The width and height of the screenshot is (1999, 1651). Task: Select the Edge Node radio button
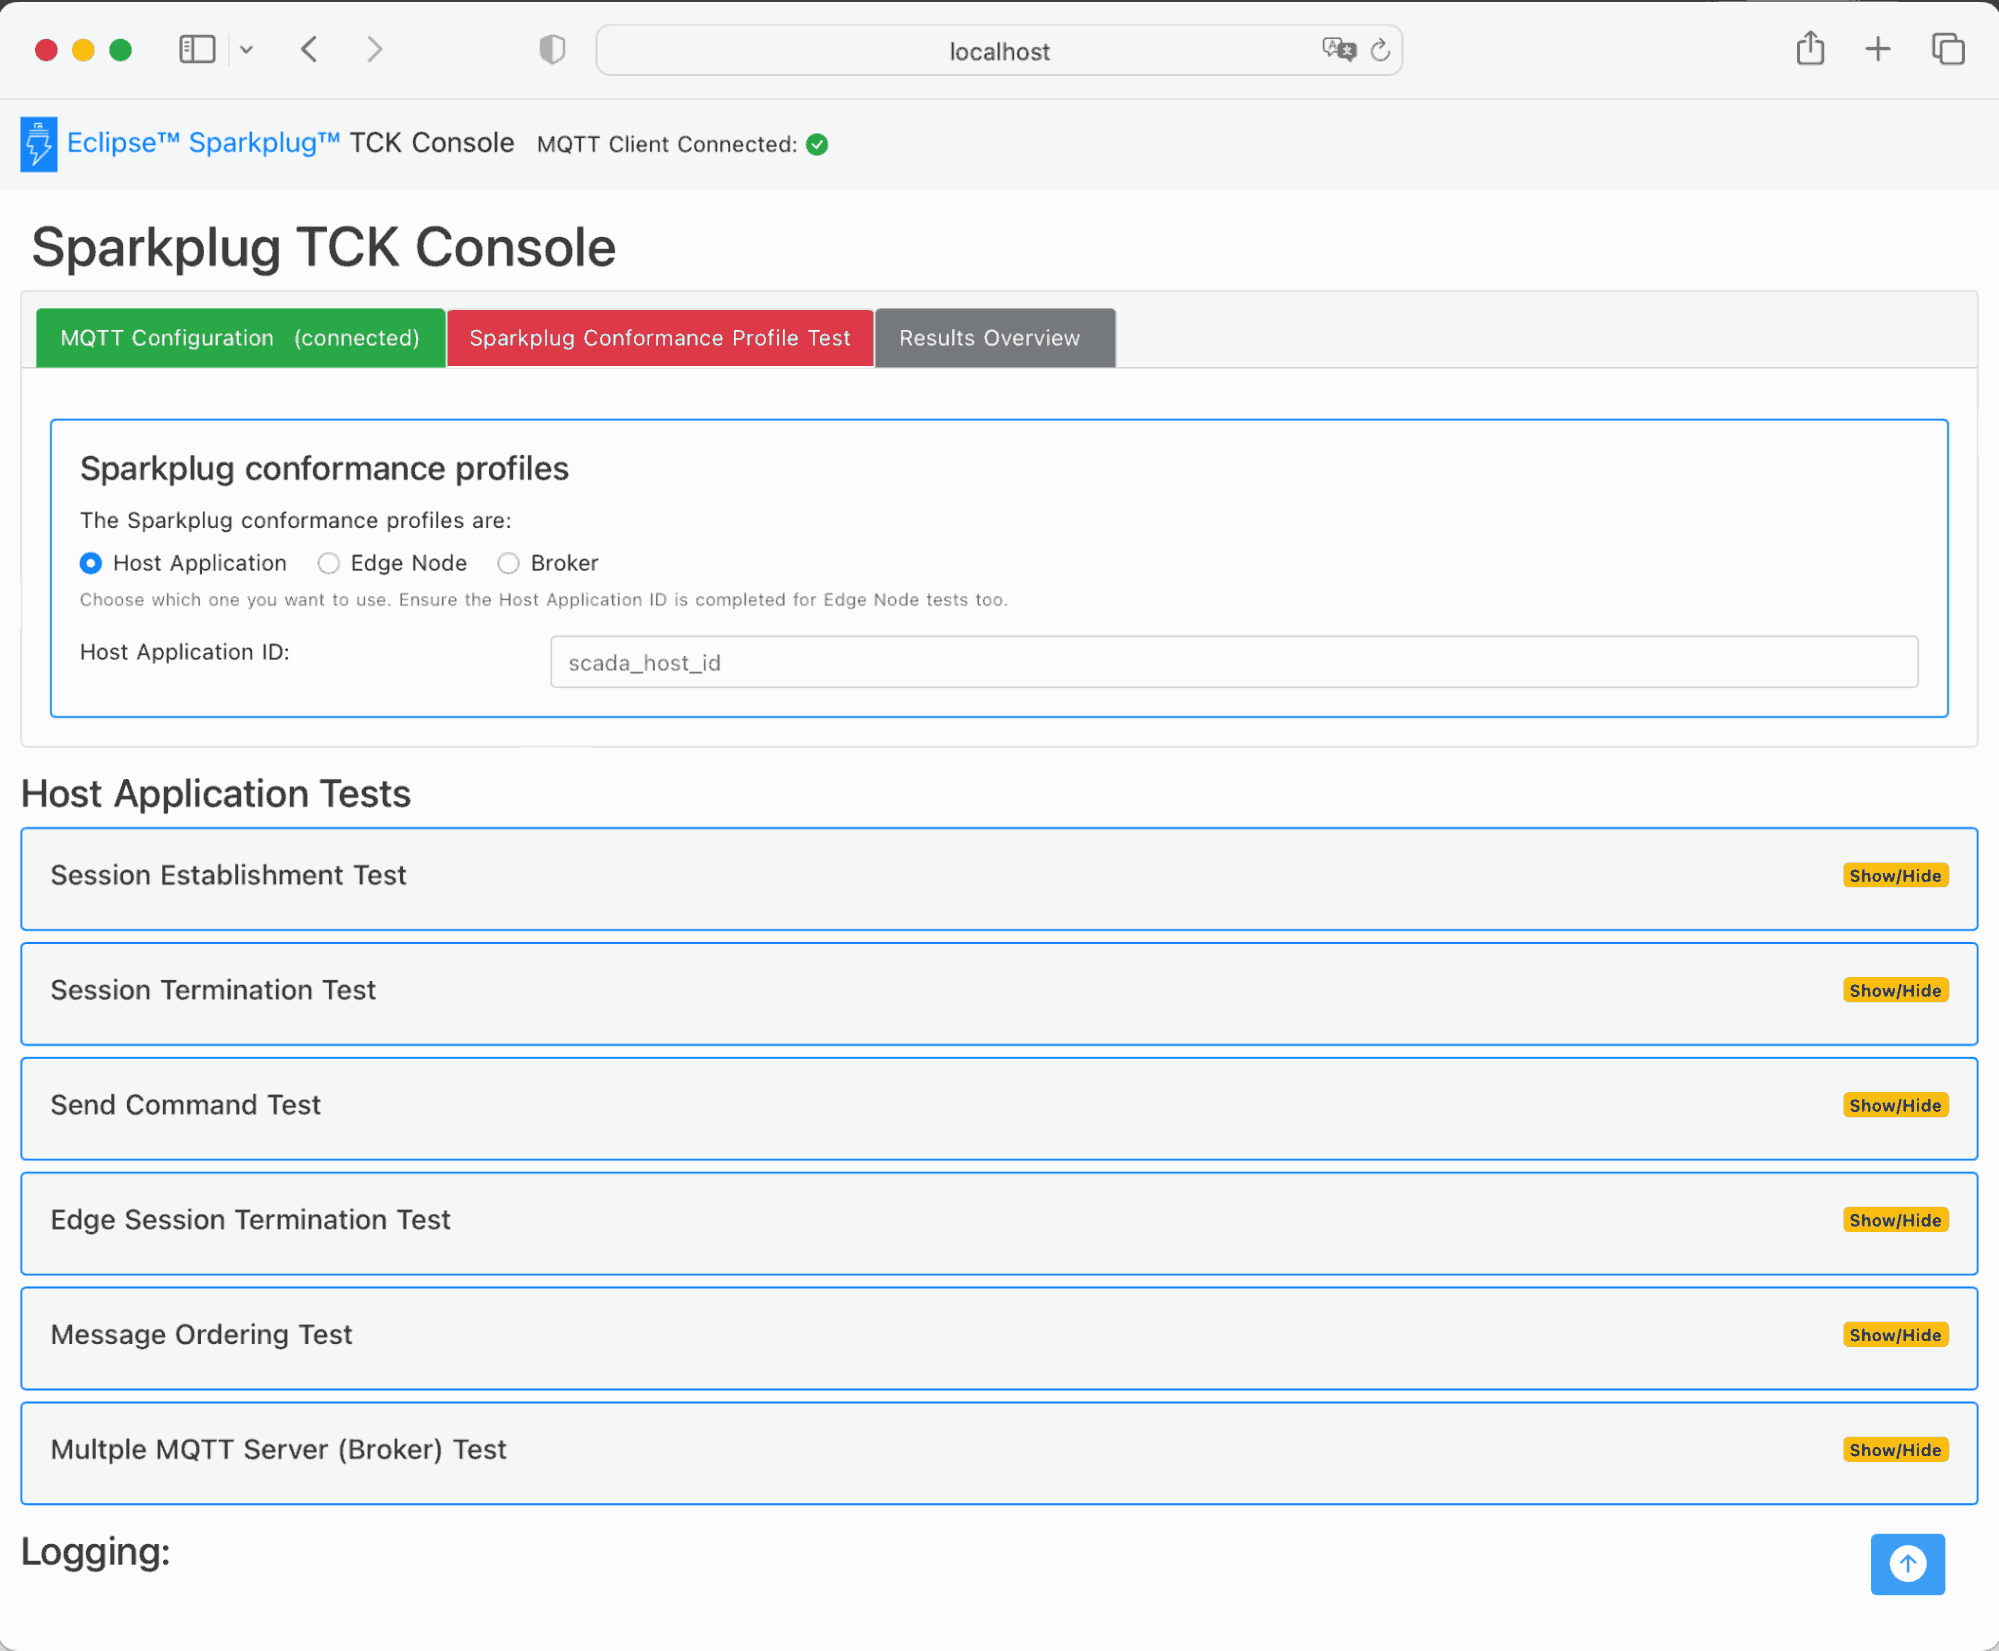(328, 563)
